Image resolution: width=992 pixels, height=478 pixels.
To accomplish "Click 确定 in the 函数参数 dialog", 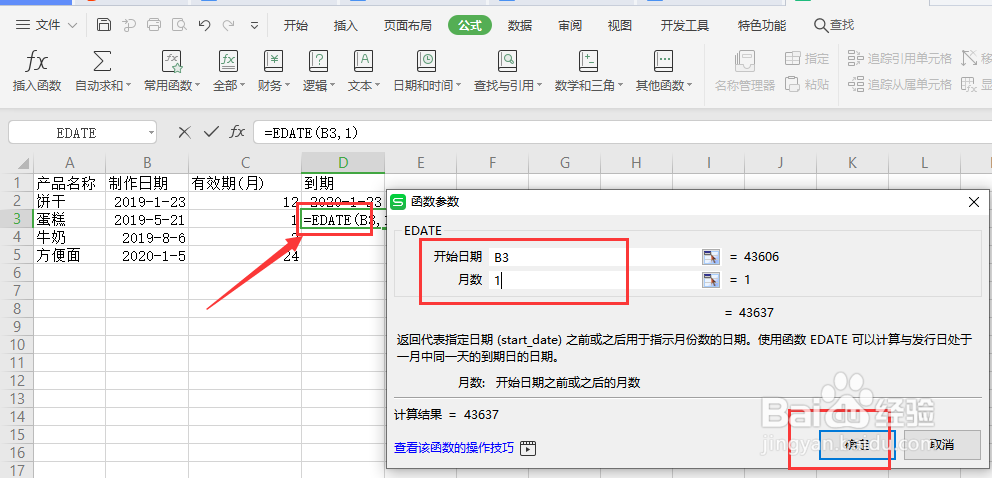I will (x=857, y=444).
